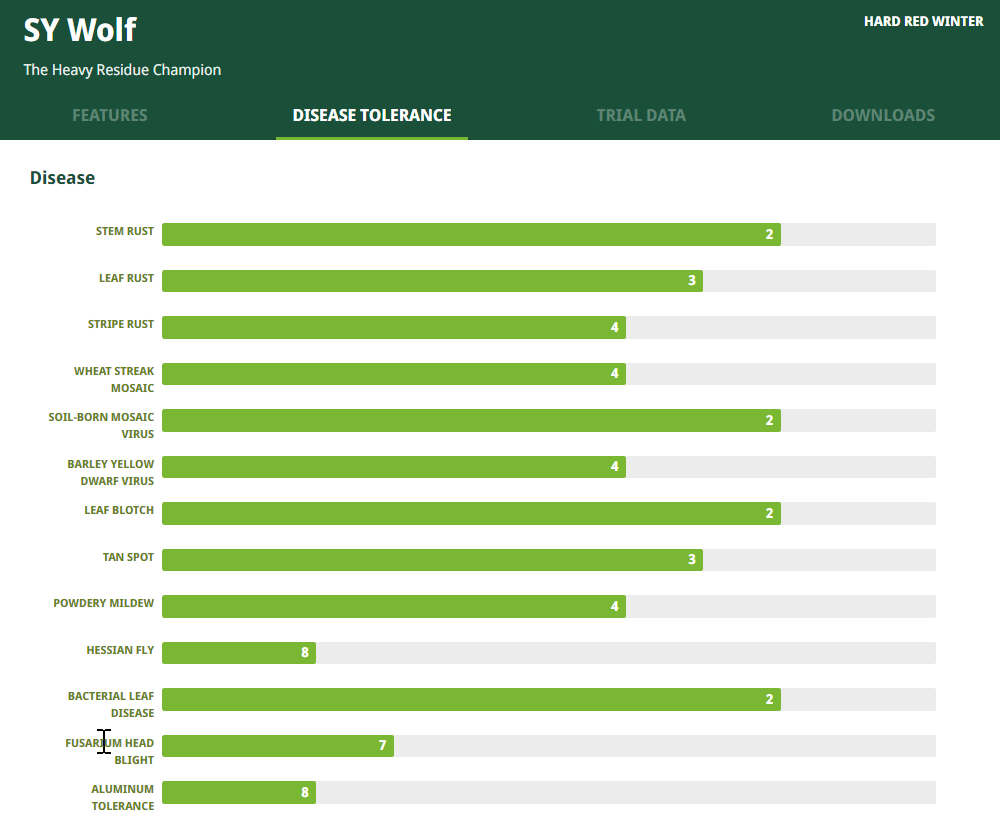Click the Wheat Streak Mosaic rating bar
The width and height of the screenshot is (1000, 814).
(x=548, y=374)
